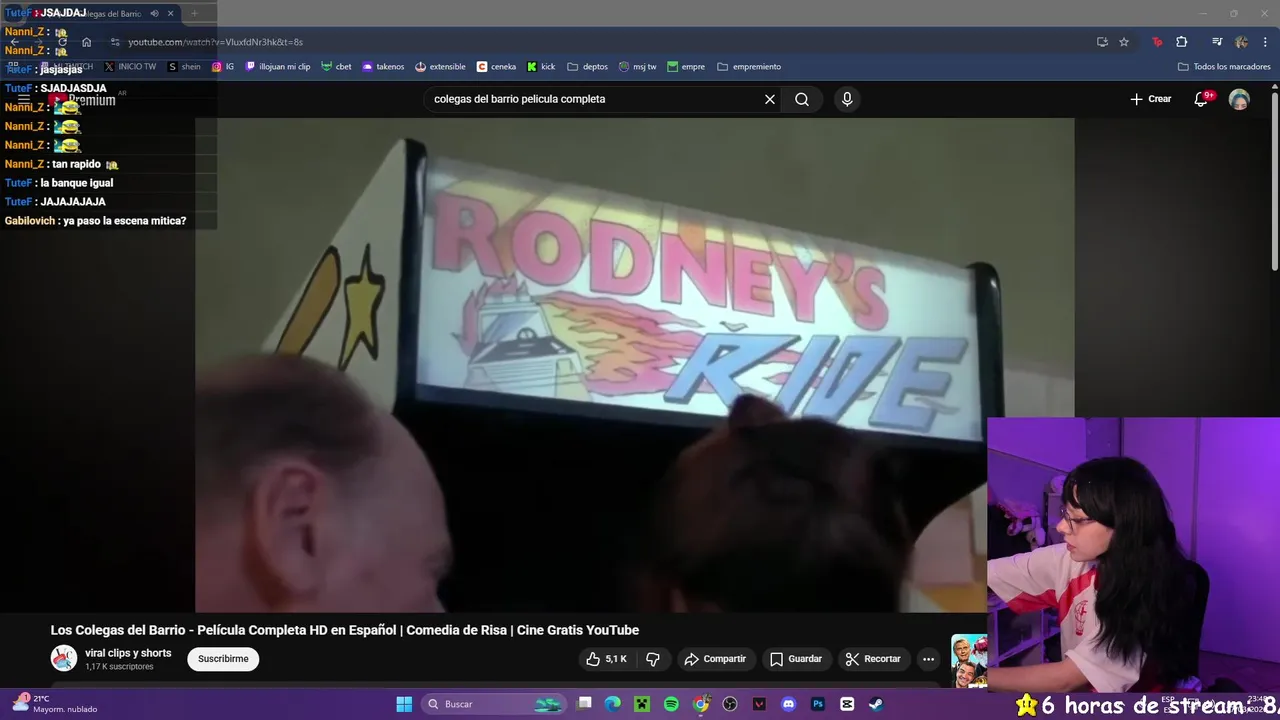Open the viral clips y shorts channel avatar

tap(64, 658)
